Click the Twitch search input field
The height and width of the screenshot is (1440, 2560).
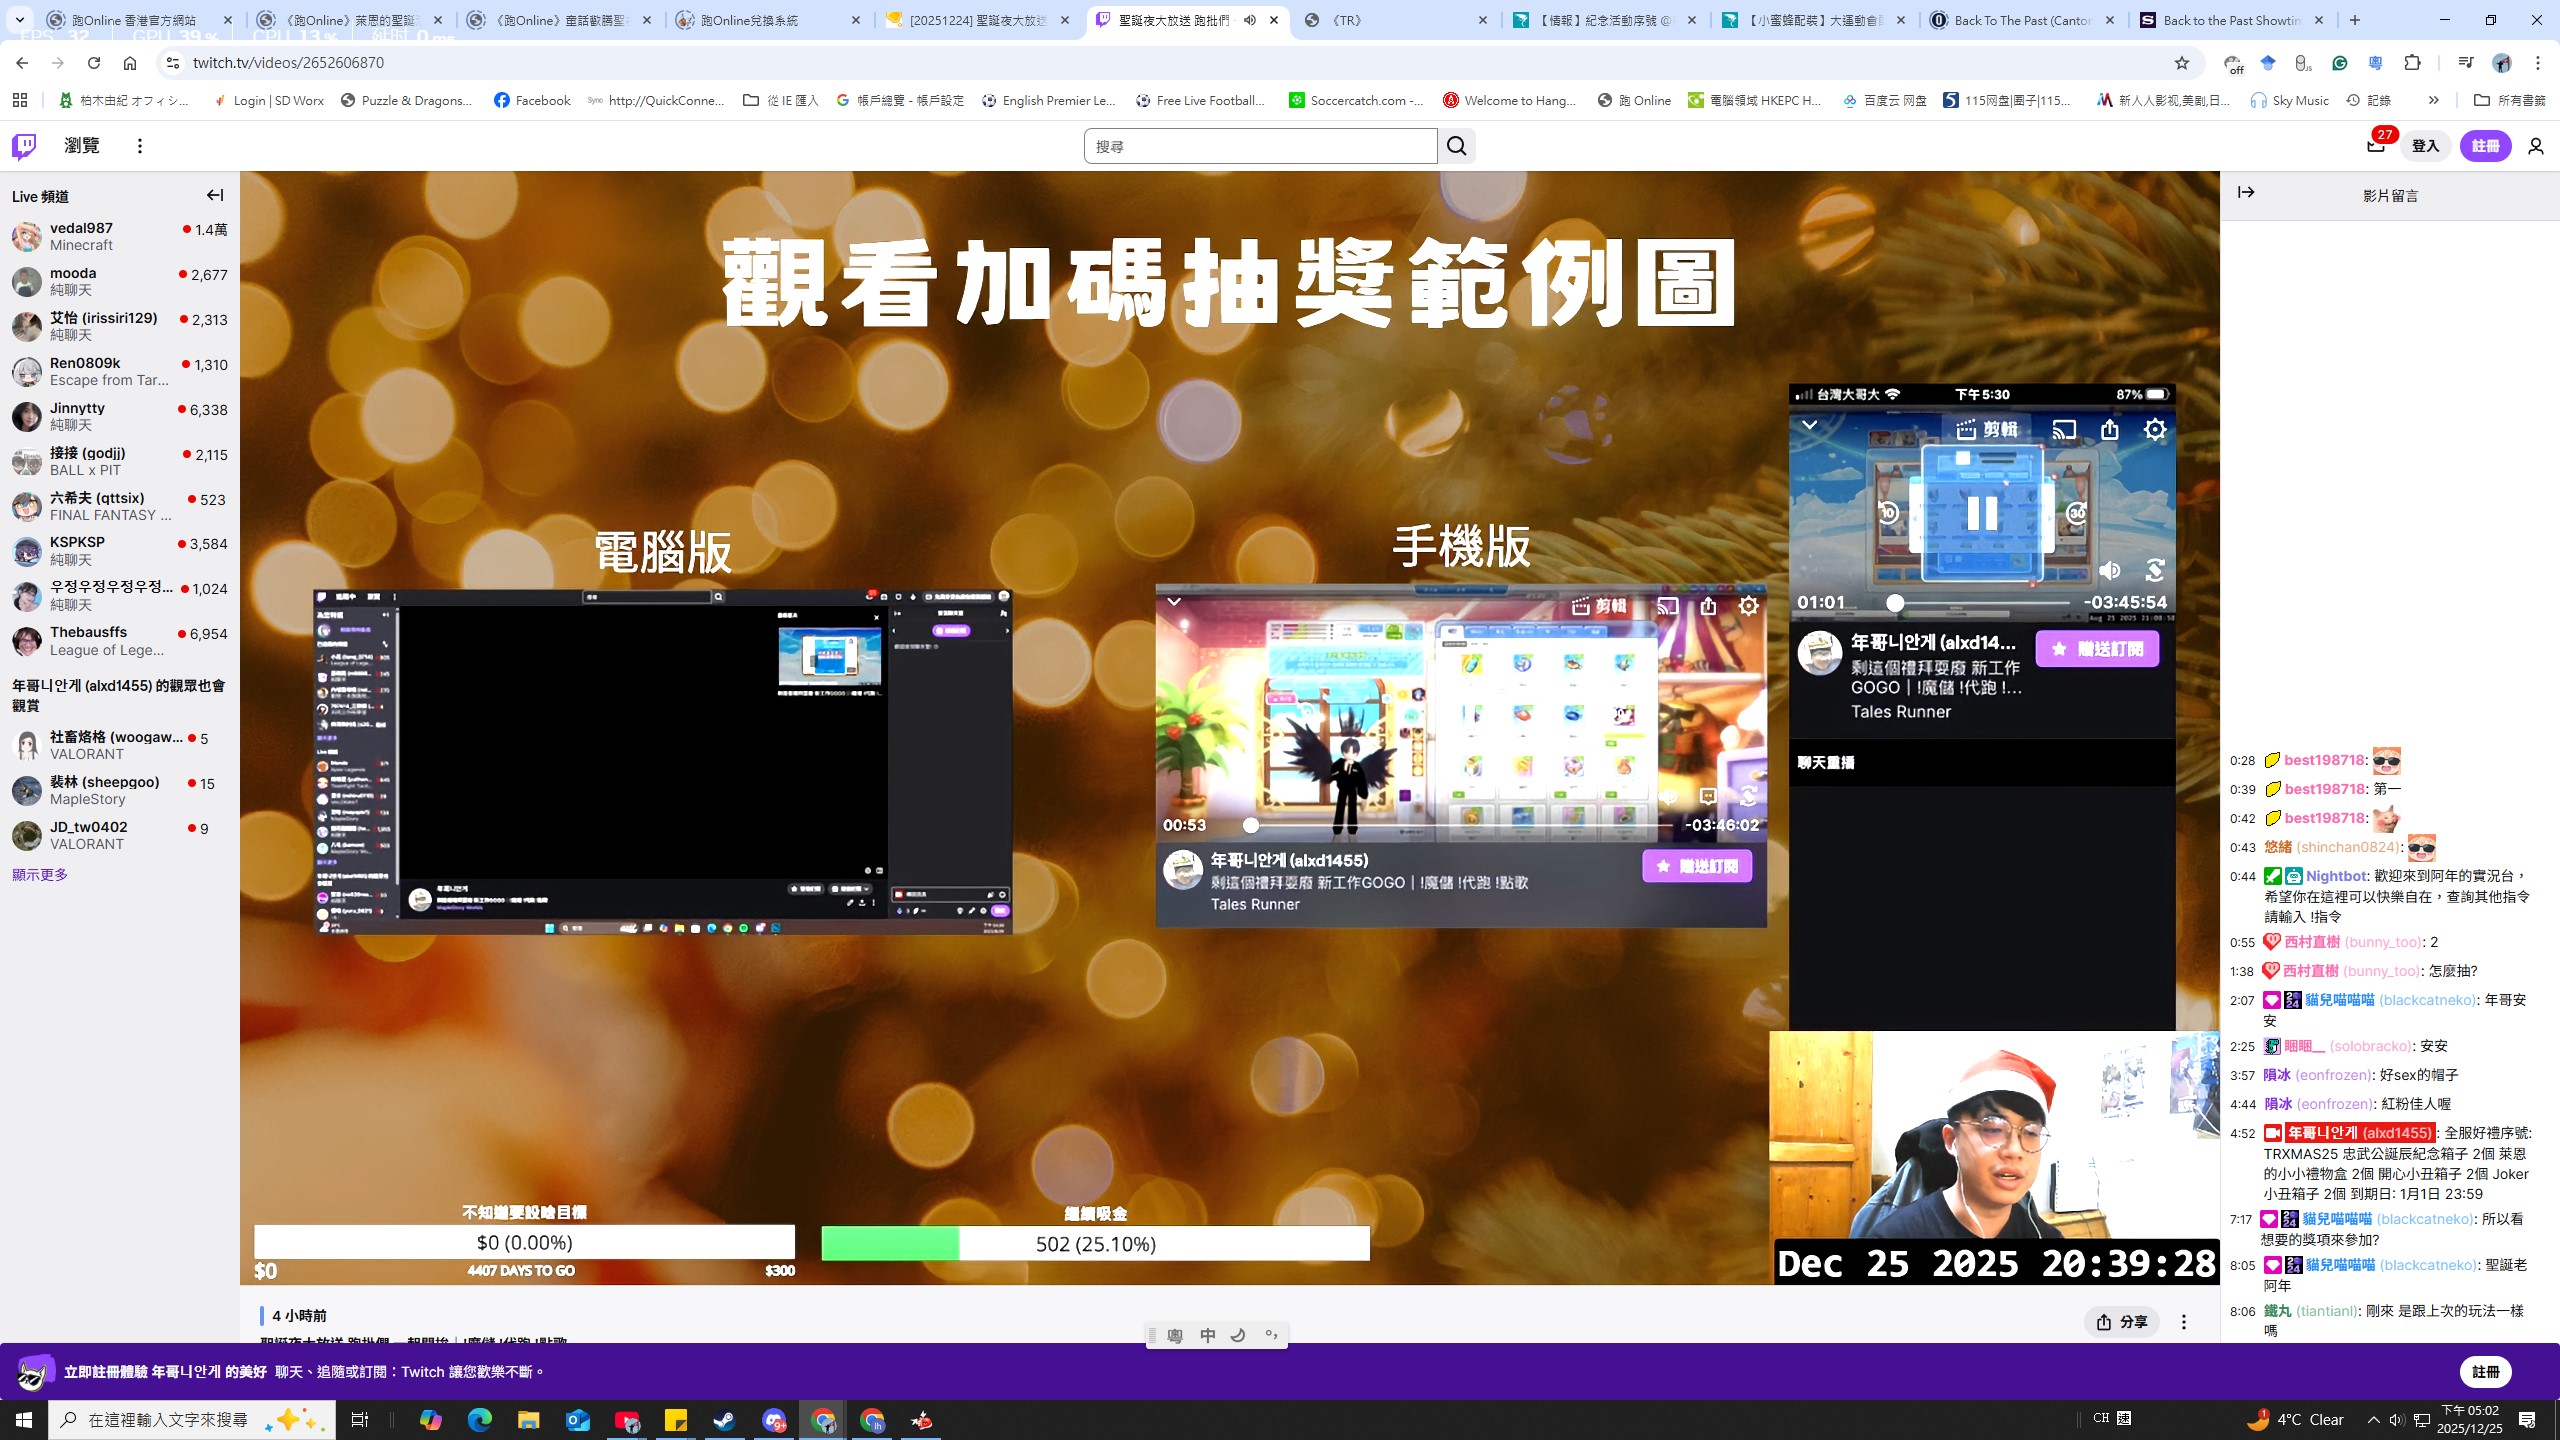(1260, 146)
